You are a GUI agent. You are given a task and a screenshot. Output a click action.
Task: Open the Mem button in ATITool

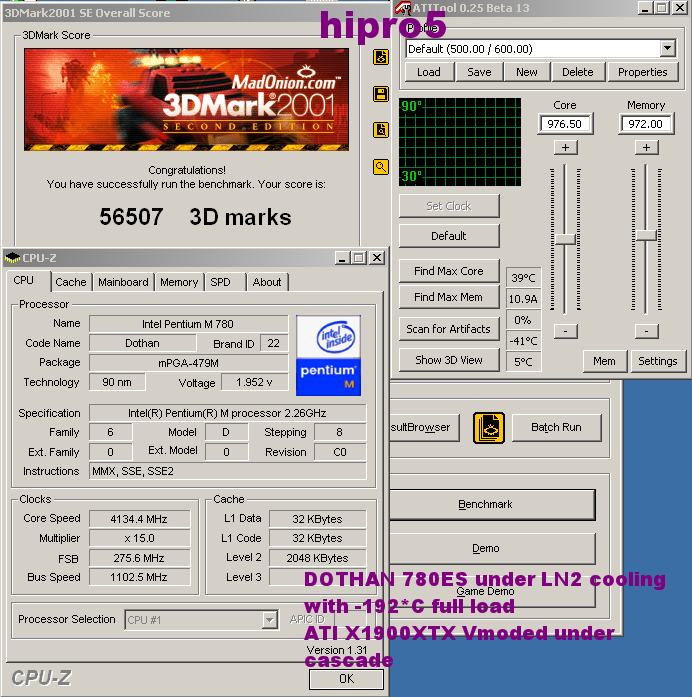[604, 361]
